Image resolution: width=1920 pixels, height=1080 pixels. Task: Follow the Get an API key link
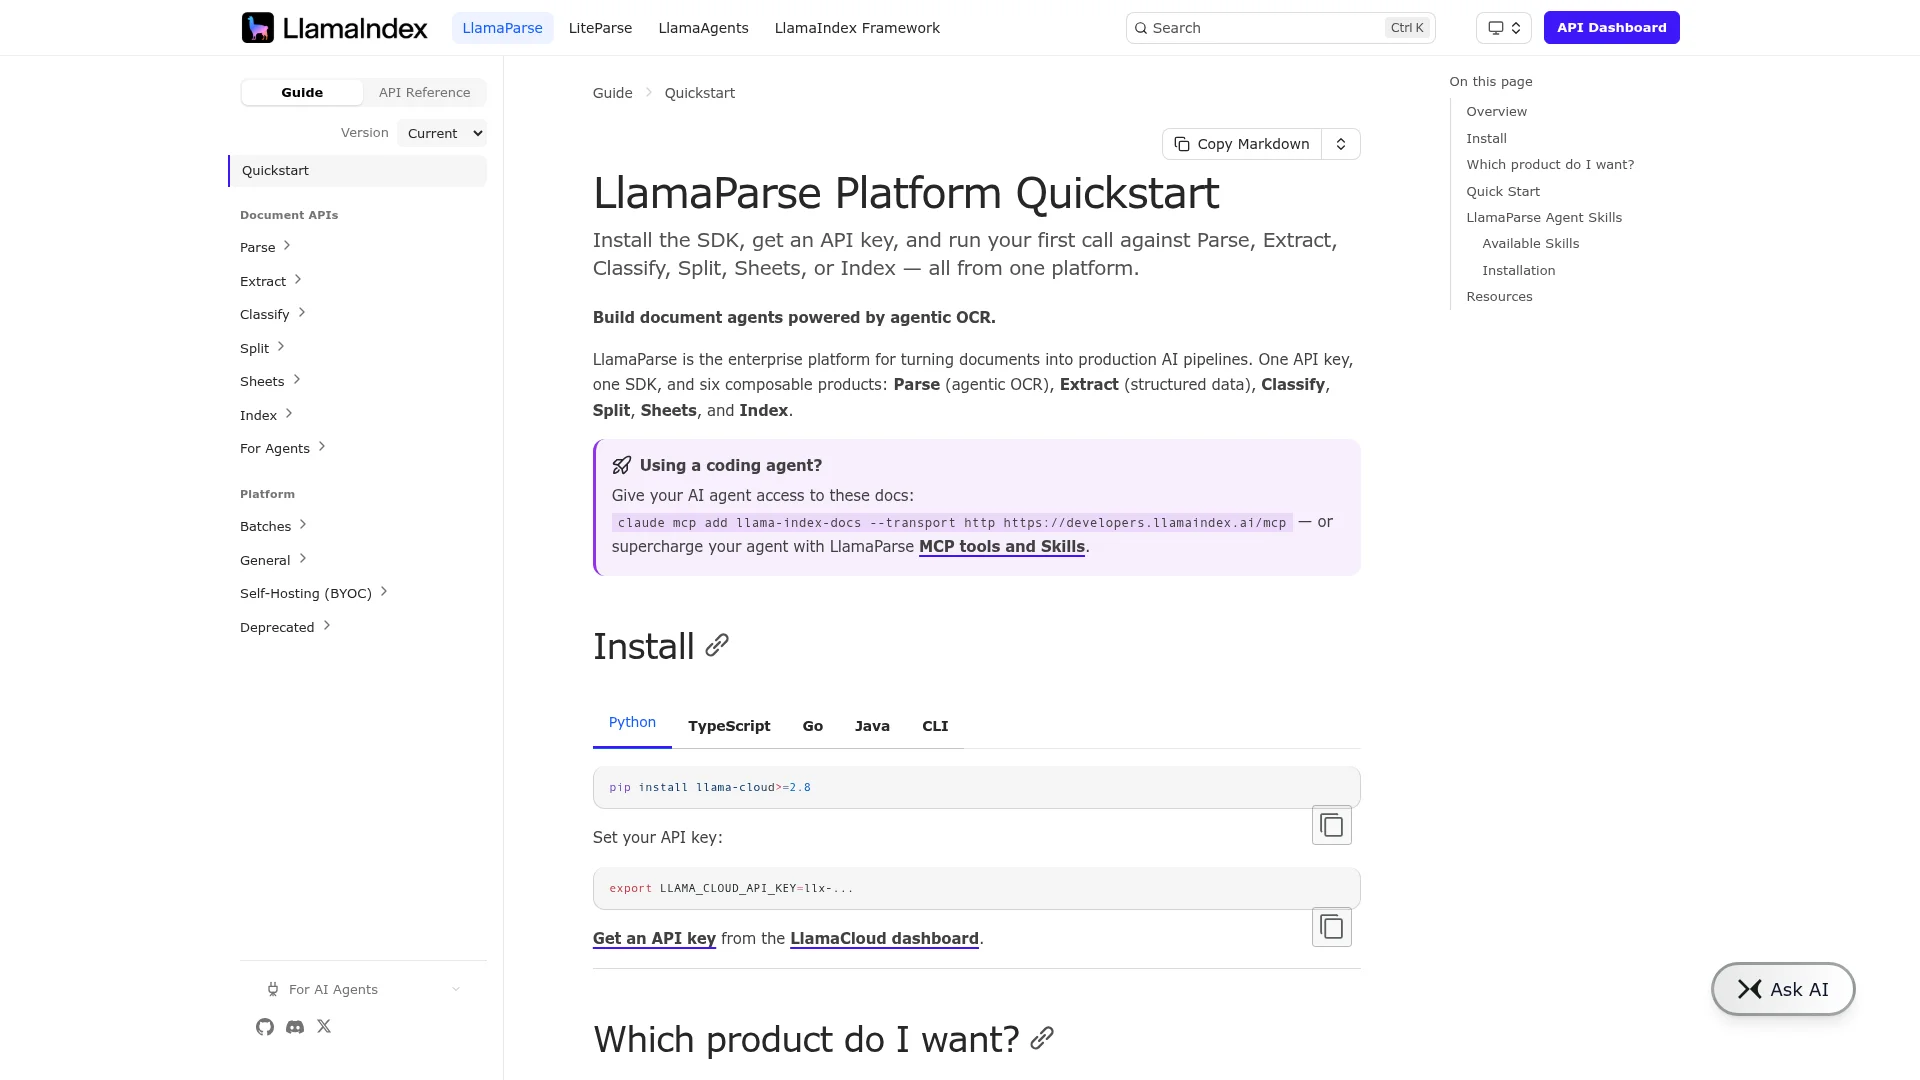[654, 939]
